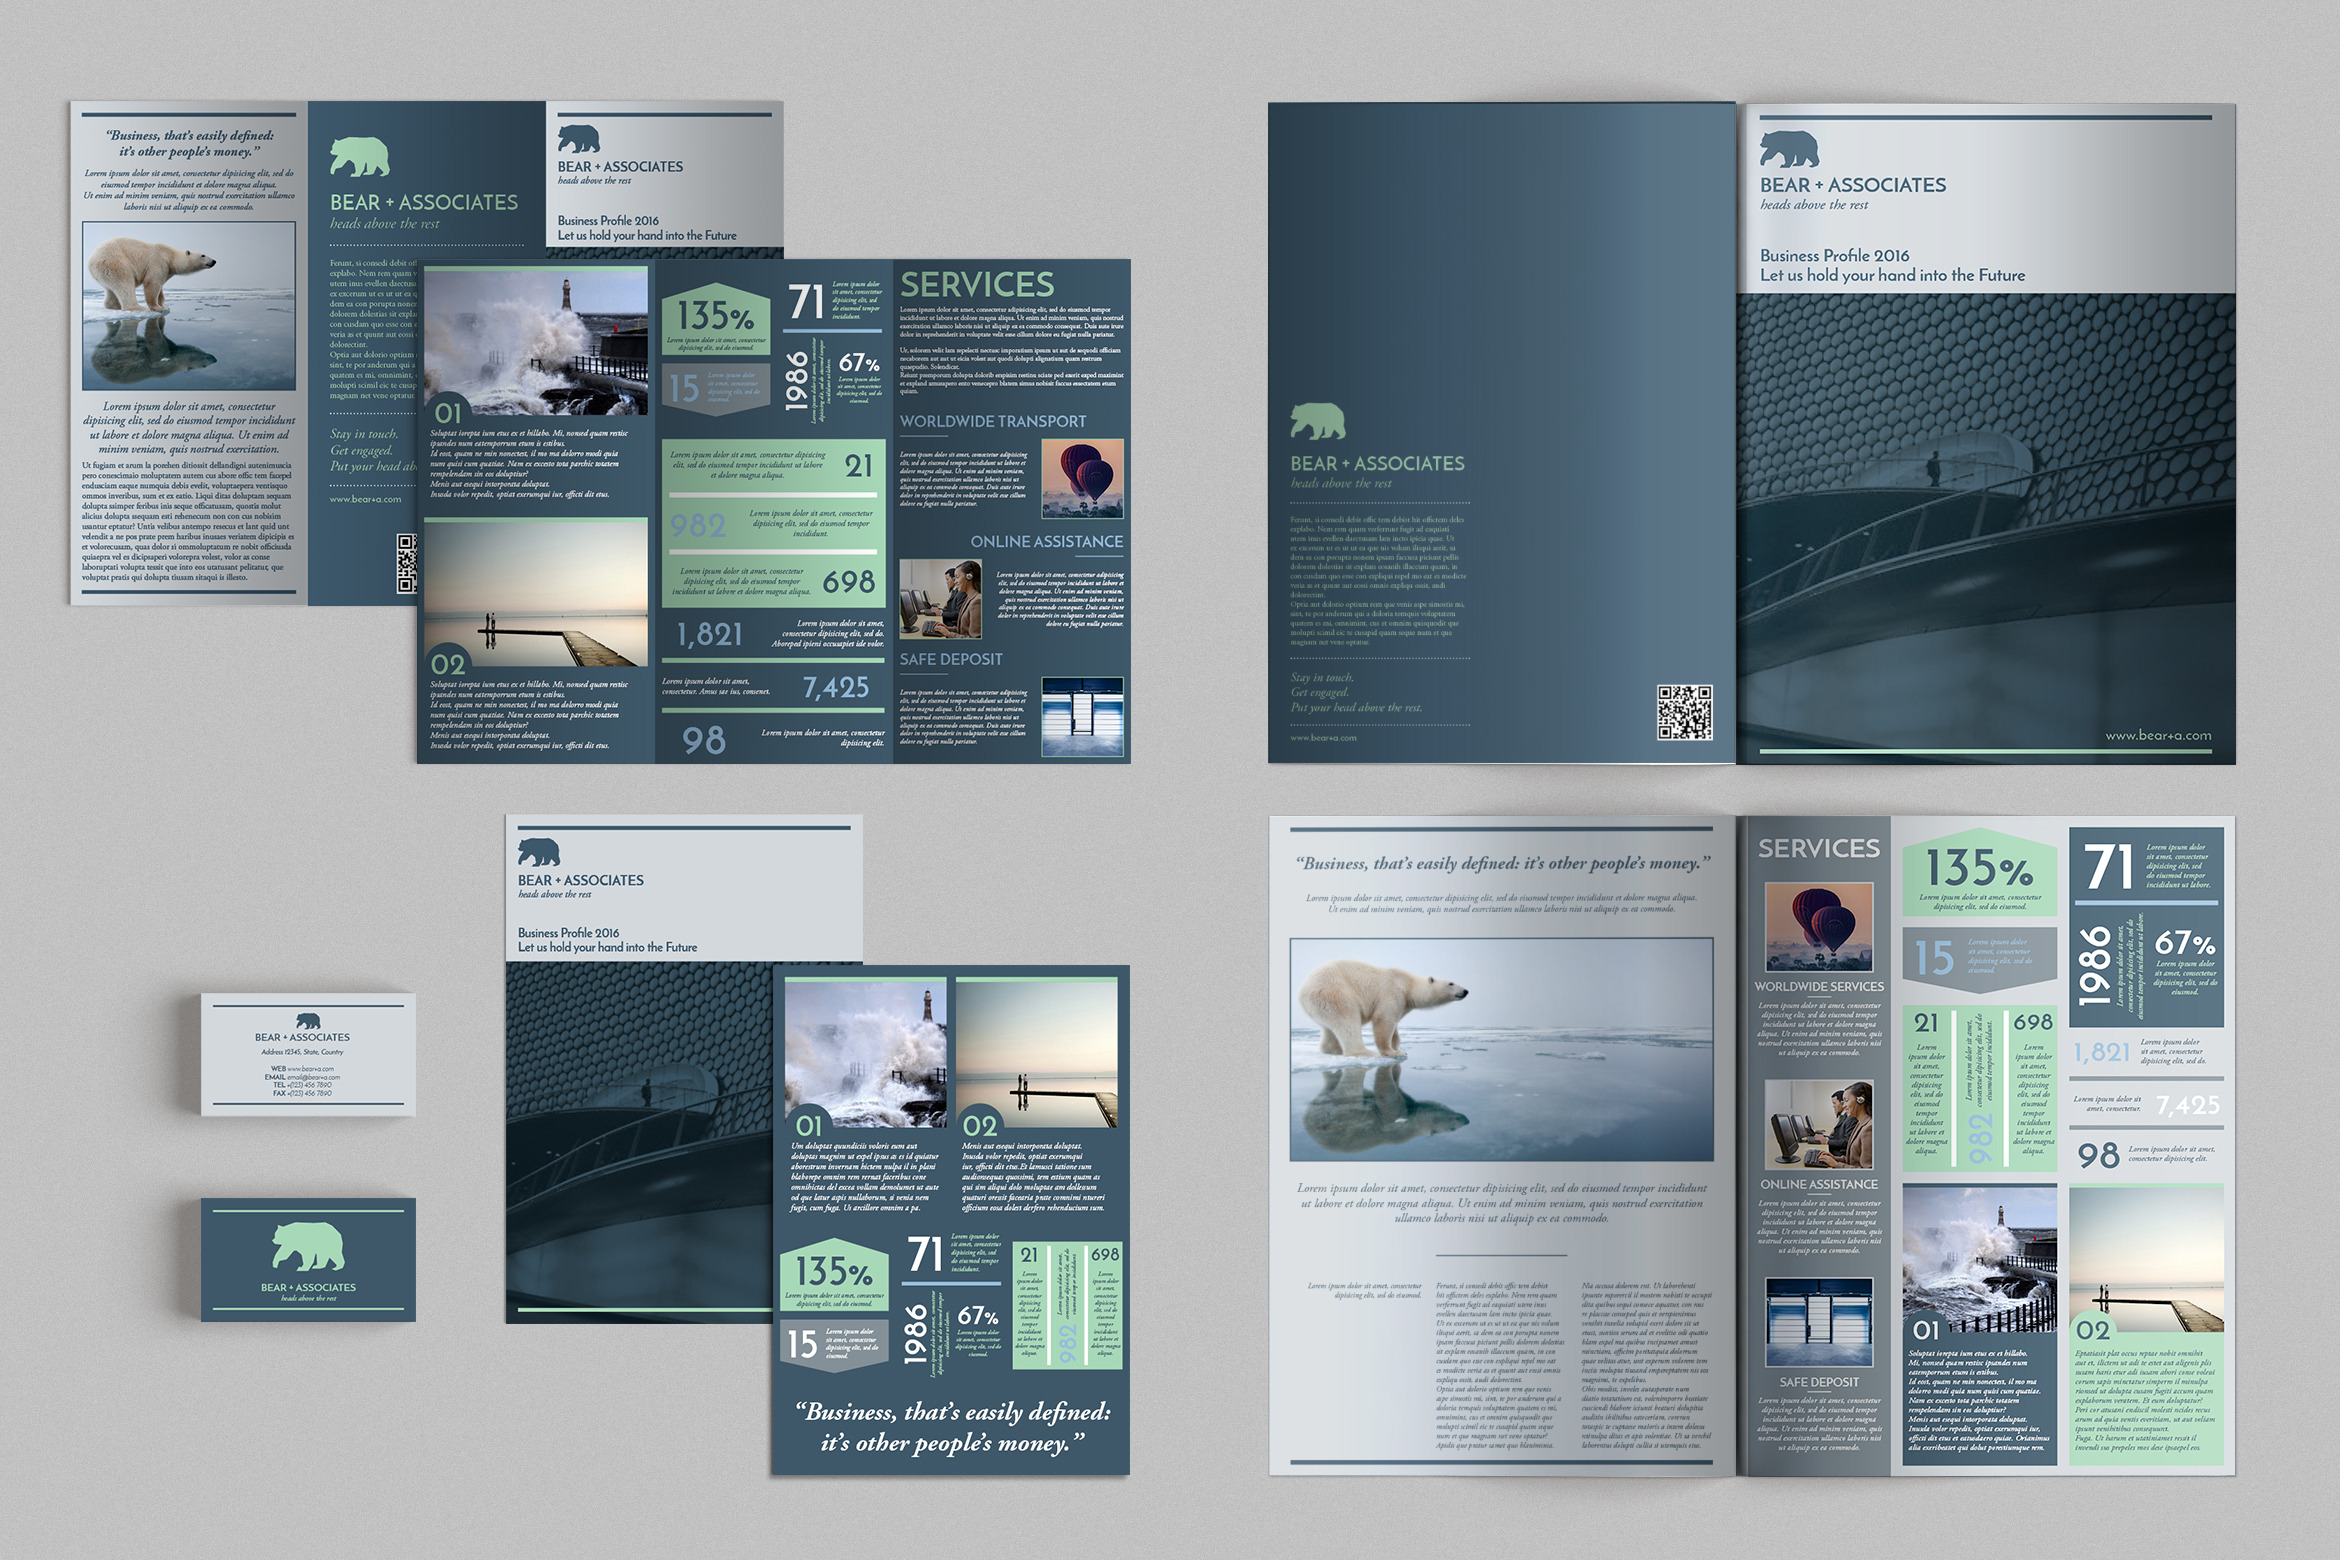This screenshot has width=2340, height=1560.
Task: Click the 135% green badge on the flyer
Action: click(x=833, y=1274)
